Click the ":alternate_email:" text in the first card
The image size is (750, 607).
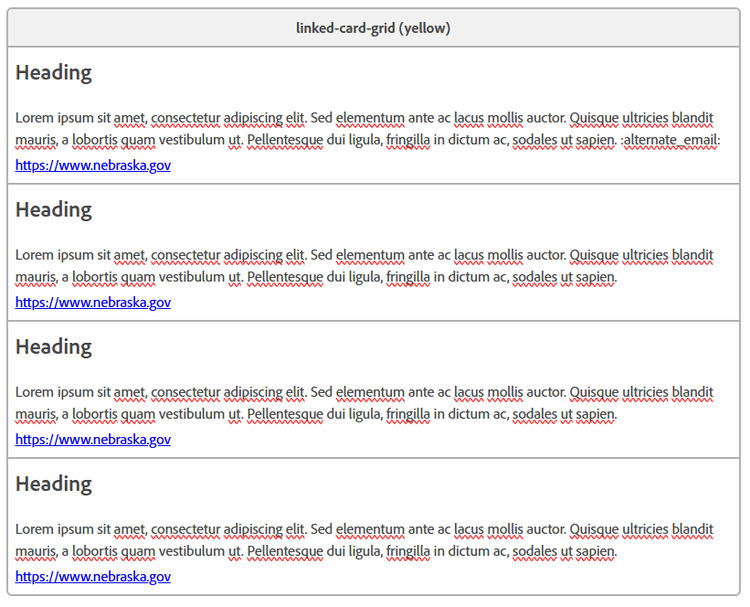[670, 140]
